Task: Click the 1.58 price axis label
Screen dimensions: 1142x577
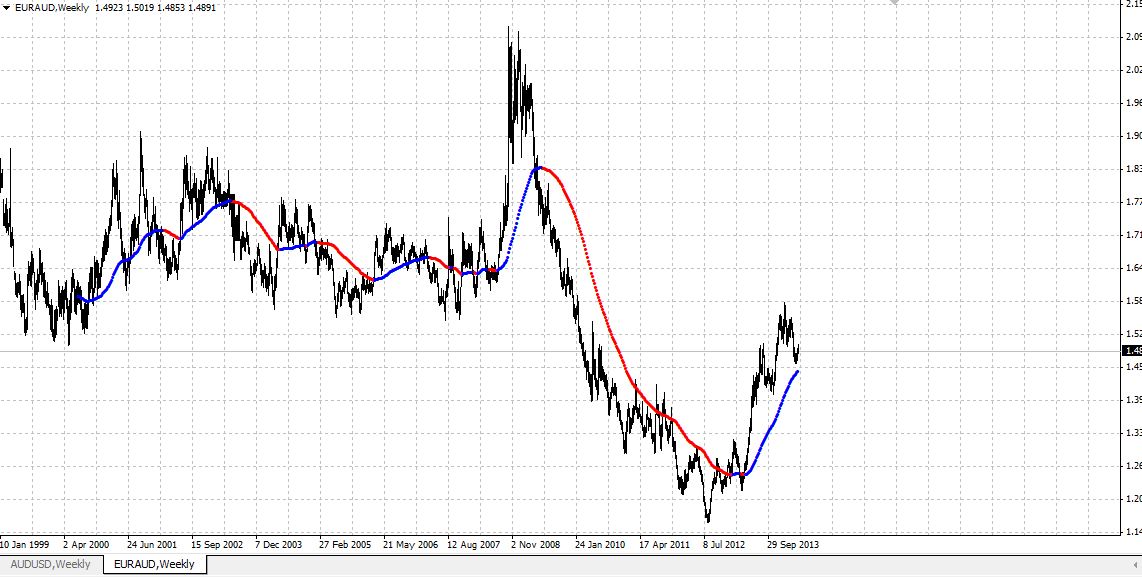Action: point(1133,301)
